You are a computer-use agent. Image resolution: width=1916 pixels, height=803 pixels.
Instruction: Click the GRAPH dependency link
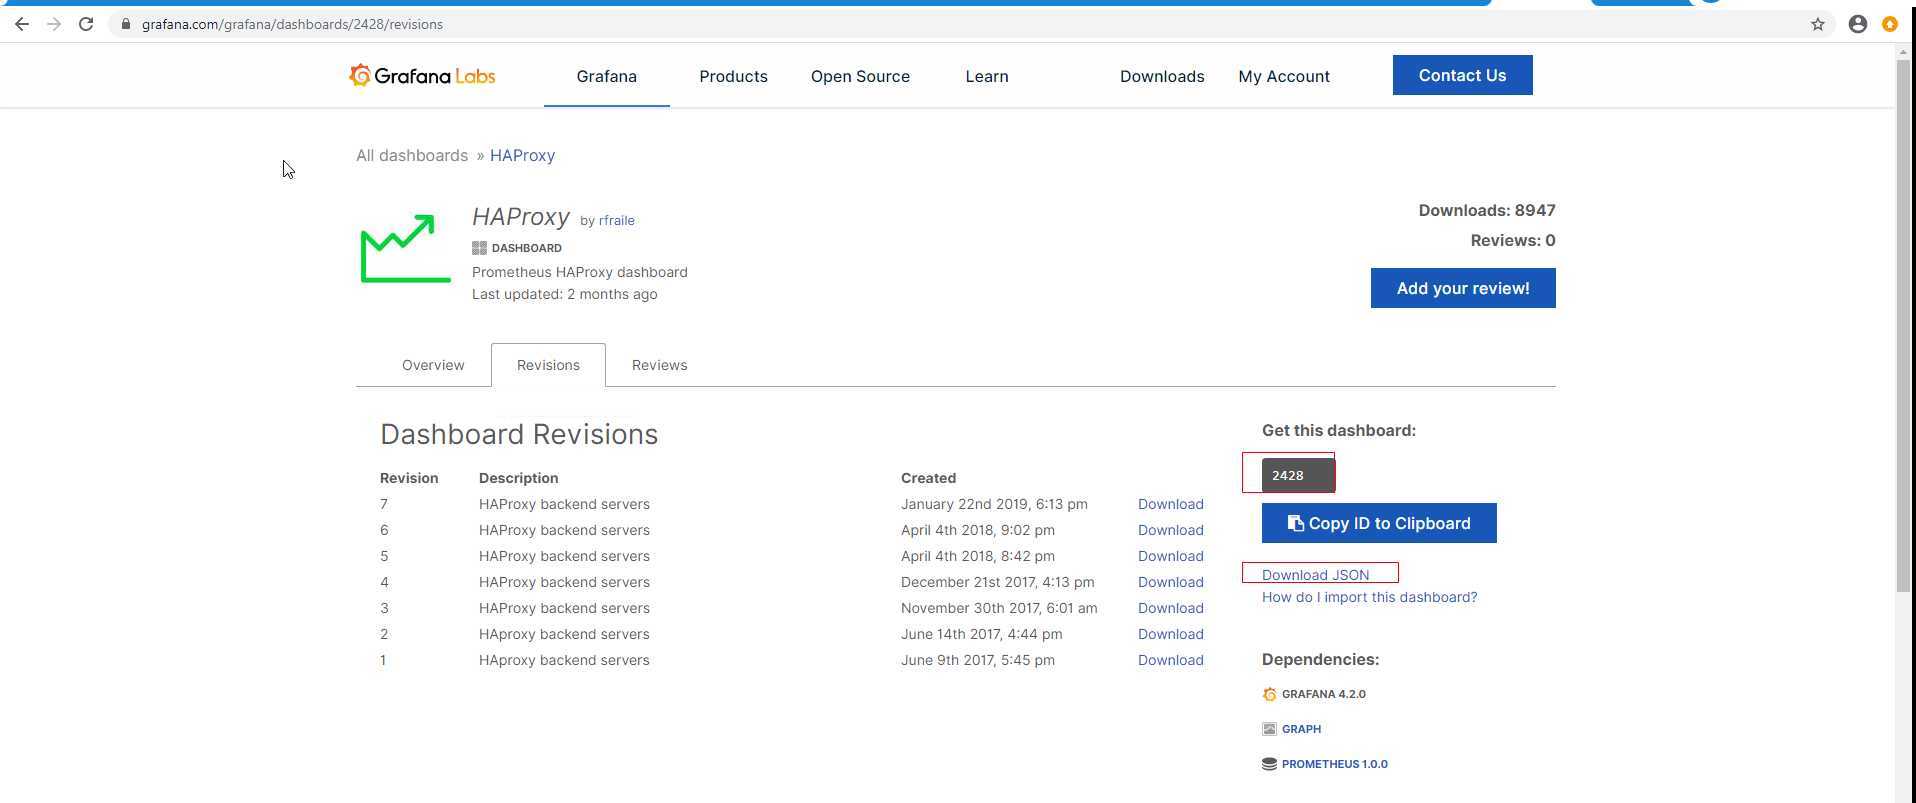tap(1301, 729)
